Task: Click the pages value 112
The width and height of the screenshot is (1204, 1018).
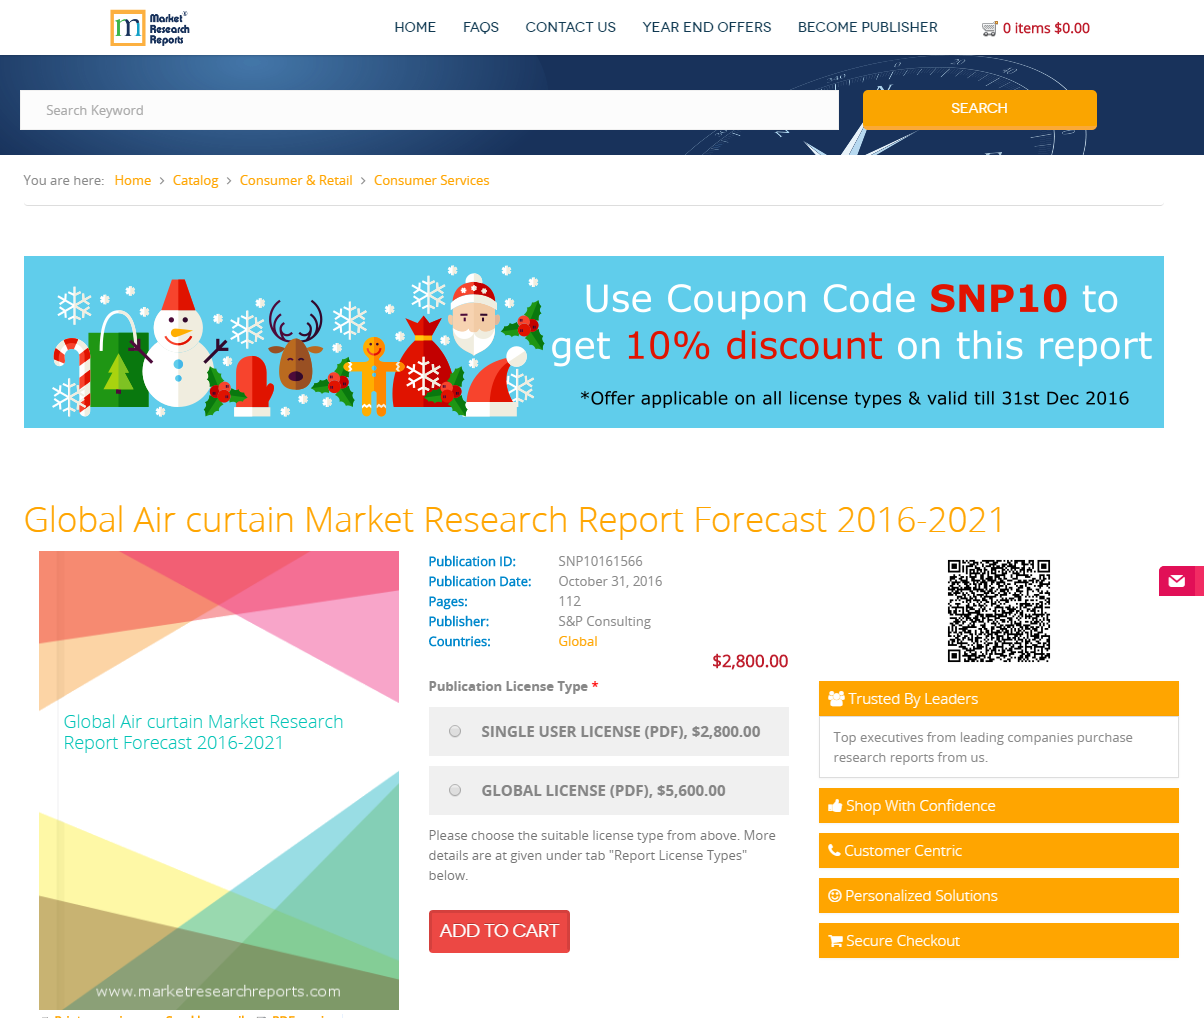Action: click(x=569, y=601)
